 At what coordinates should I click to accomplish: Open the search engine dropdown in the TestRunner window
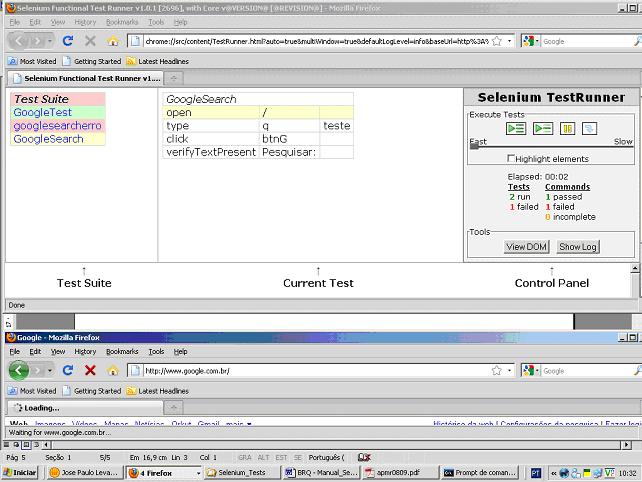click(531, 41)
